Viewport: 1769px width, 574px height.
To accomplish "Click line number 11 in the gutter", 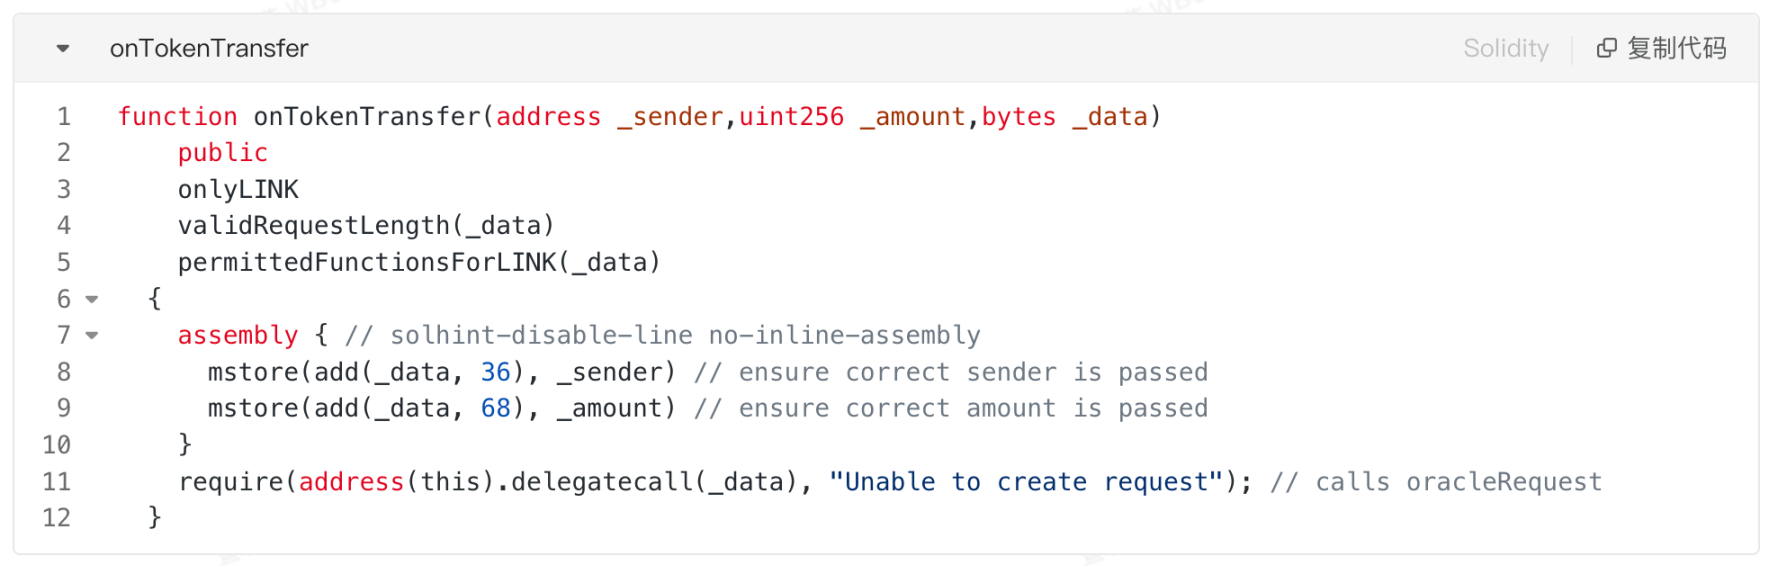I will click(57, 482).
